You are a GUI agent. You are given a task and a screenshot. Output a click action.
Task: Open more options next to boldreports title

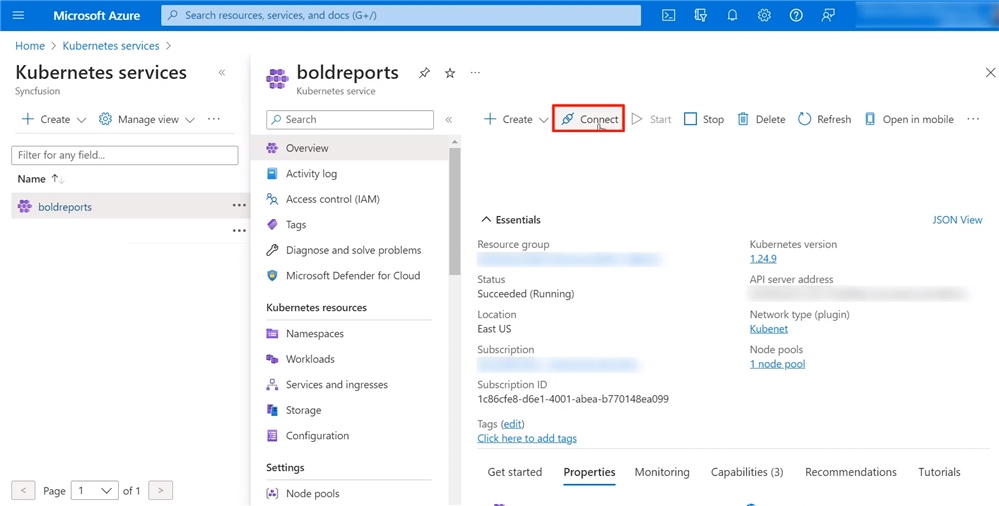(475, 73)
